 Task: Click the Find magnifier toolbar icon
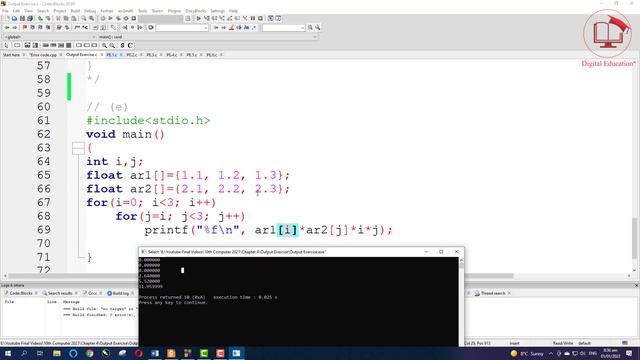point(84,18)
